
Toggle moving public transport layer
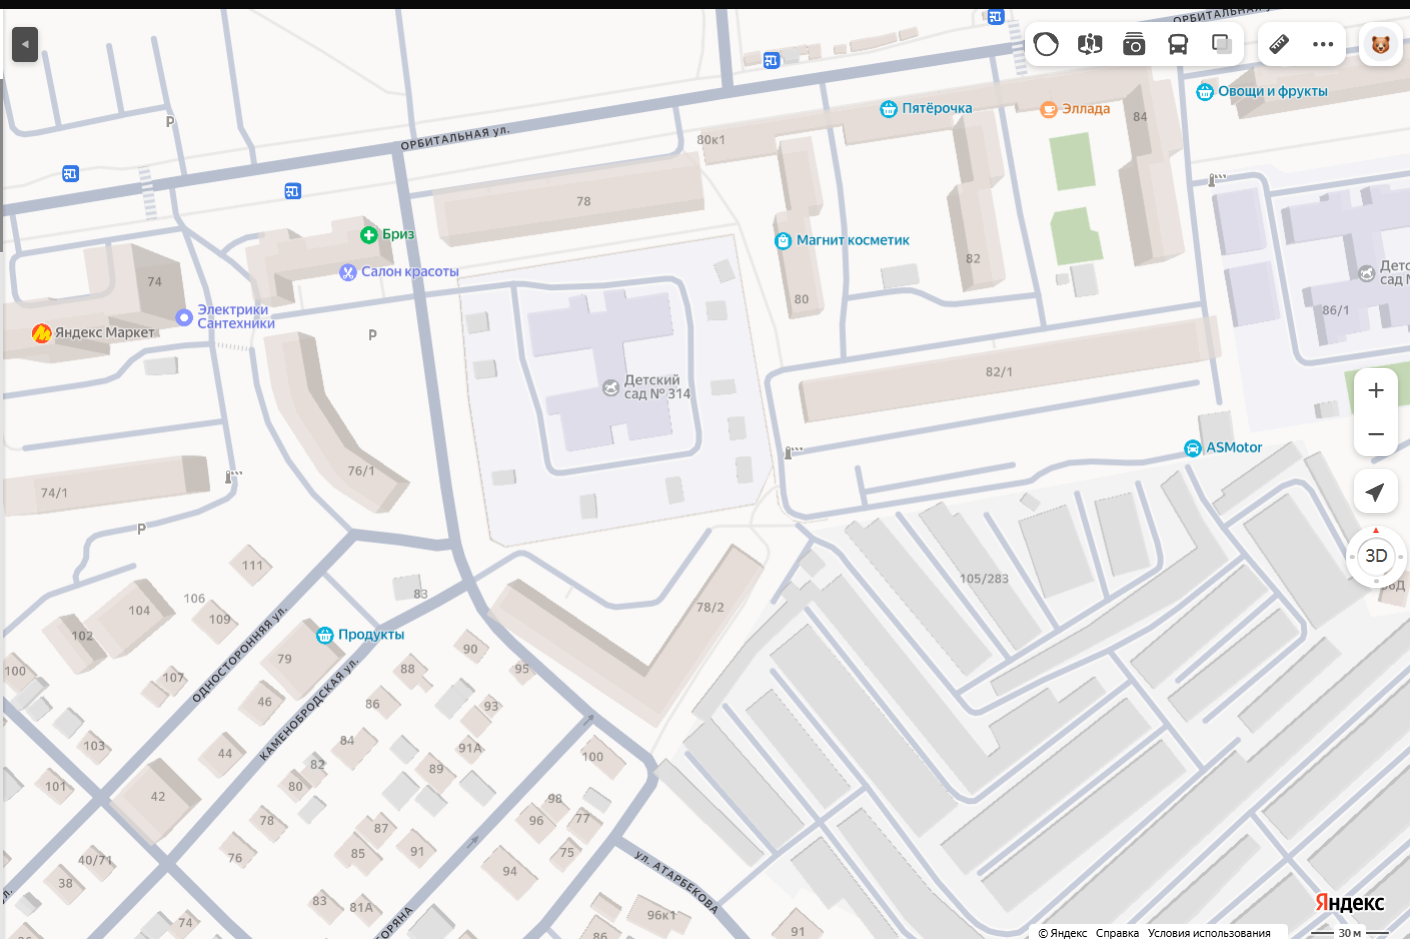(1178, 44)
